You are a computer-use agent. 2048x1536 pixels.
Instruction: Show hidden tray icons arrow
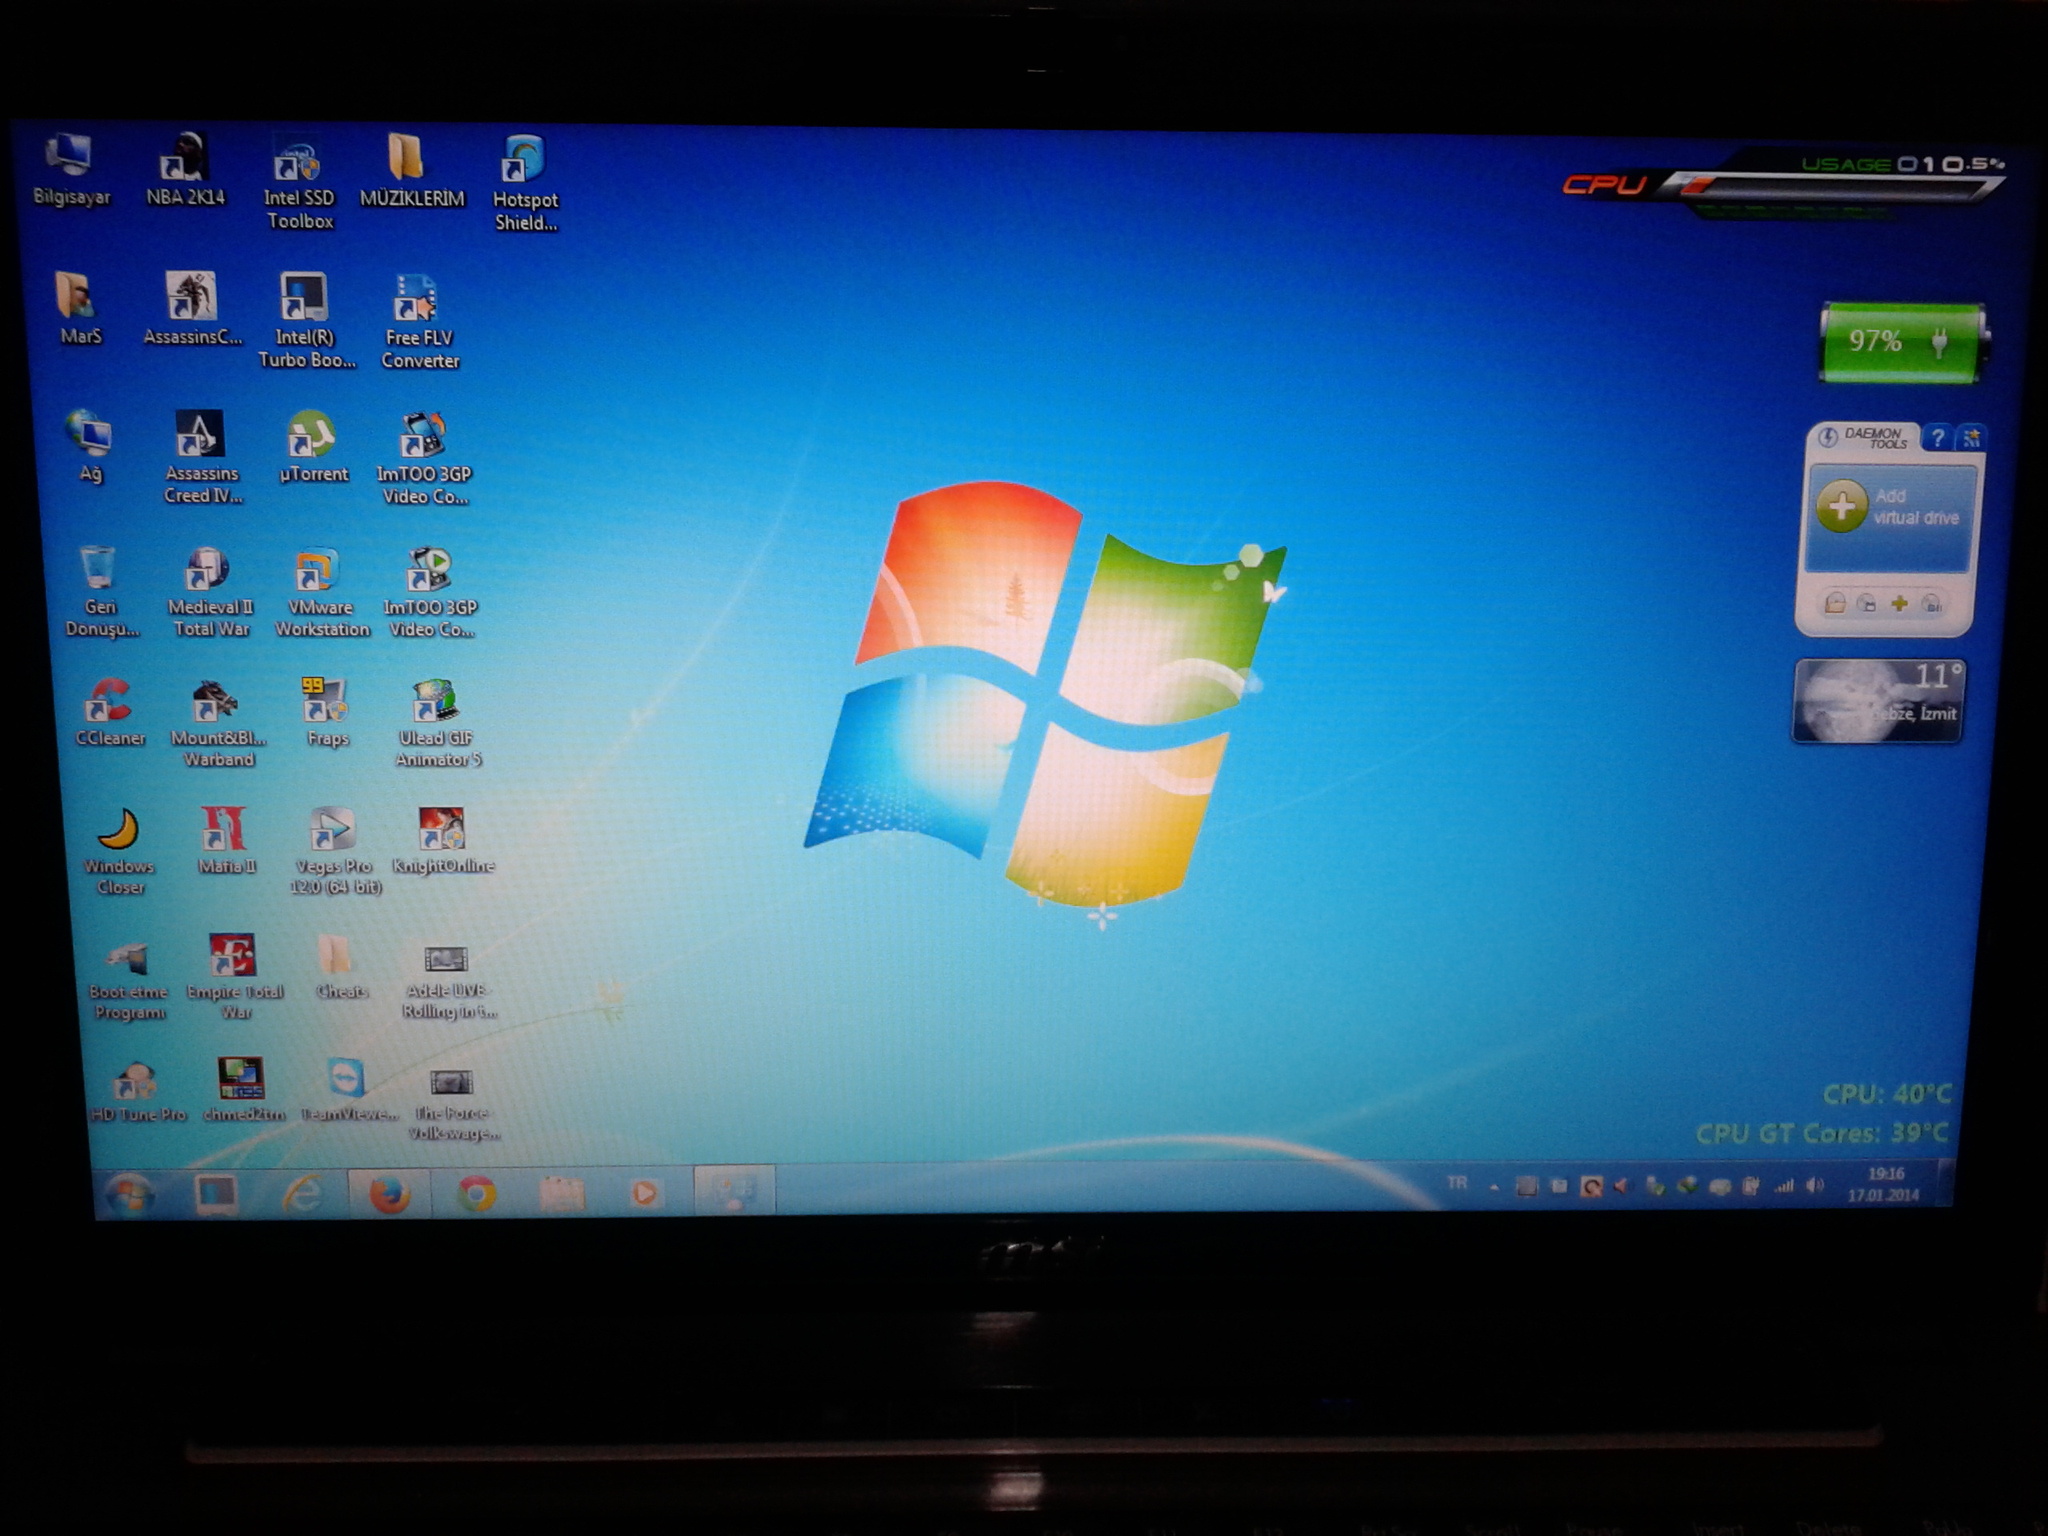pos(1494,1187)
